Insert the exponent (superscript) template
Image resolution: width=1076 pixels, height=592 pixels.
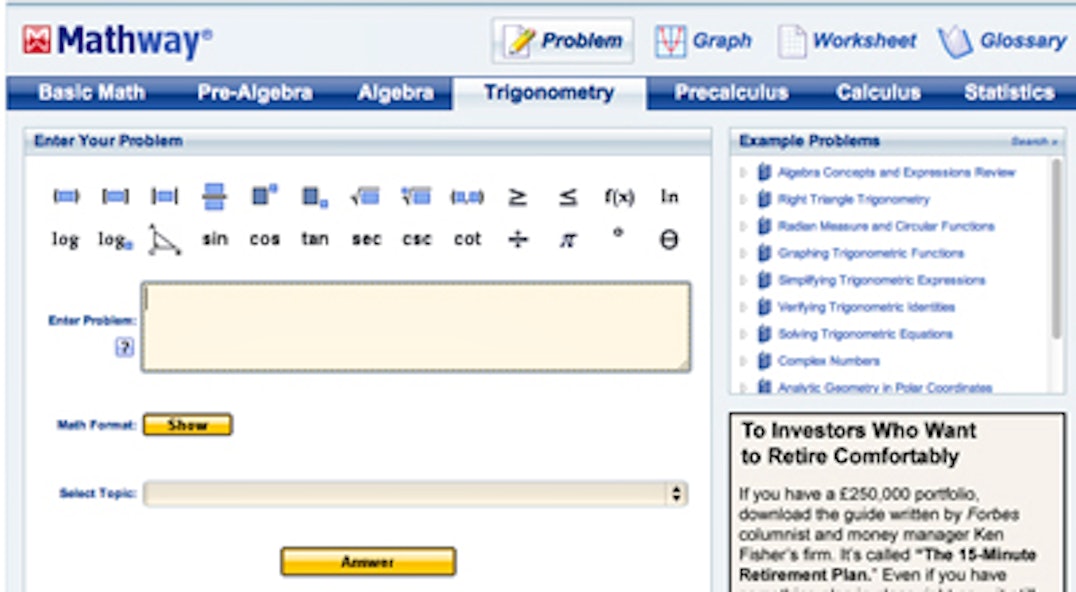(x=264, y=196)
